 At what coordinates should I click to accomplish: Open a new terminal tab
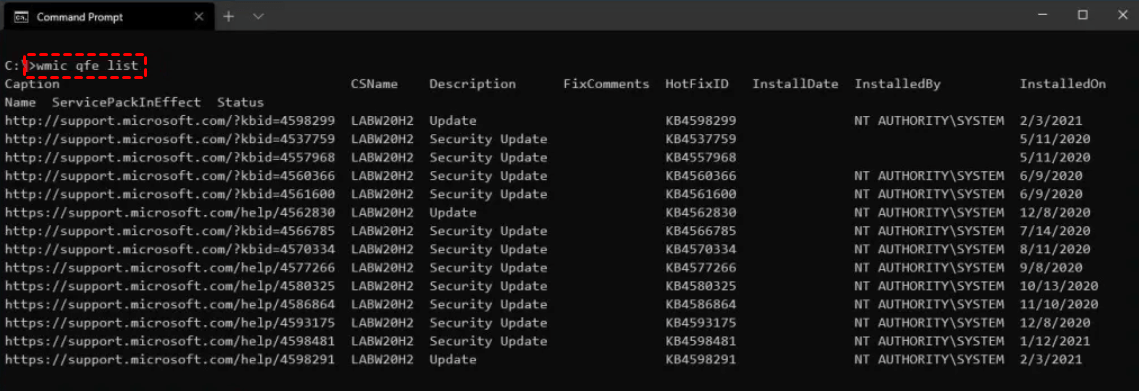coord(228,16)
